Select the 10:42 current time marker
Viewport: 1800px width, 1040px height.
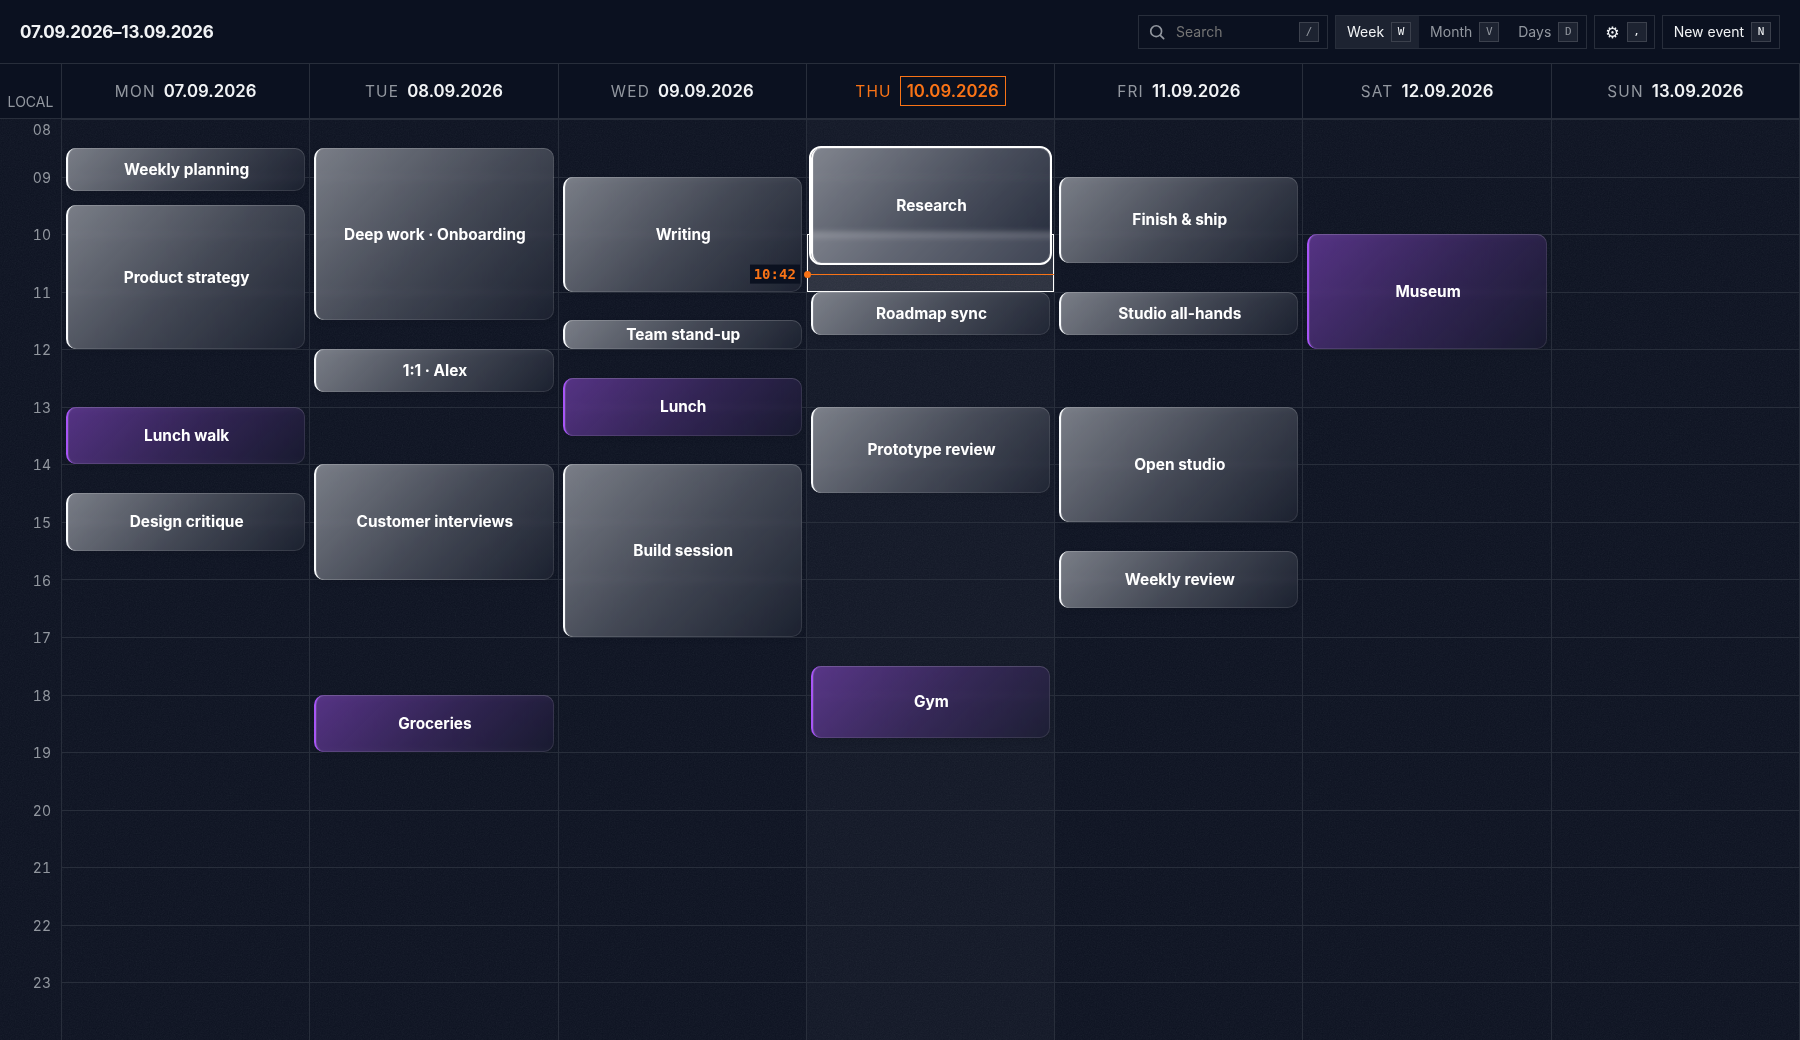(775, 274)
